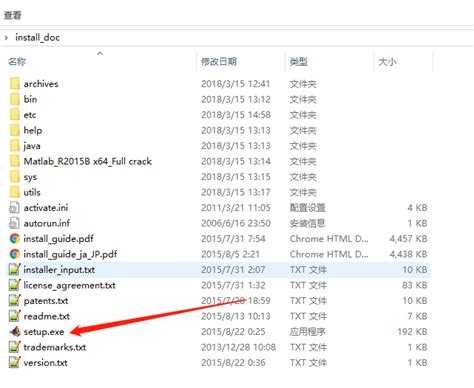This screenshot has width=474, height=388.
Task: Select the Matlab_R2015B x64_Full crack folder icon
Action: [x=15, y=161]
